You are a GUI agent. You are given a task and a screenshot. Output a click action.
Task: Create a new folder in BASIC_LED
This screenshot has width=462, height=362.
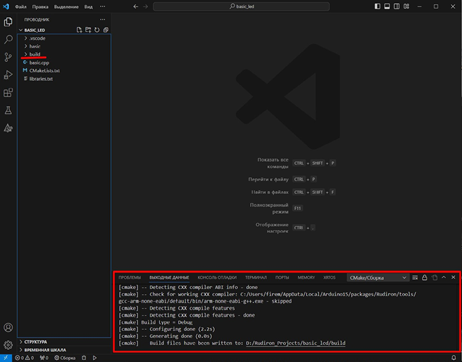click(x=88, y=30)
